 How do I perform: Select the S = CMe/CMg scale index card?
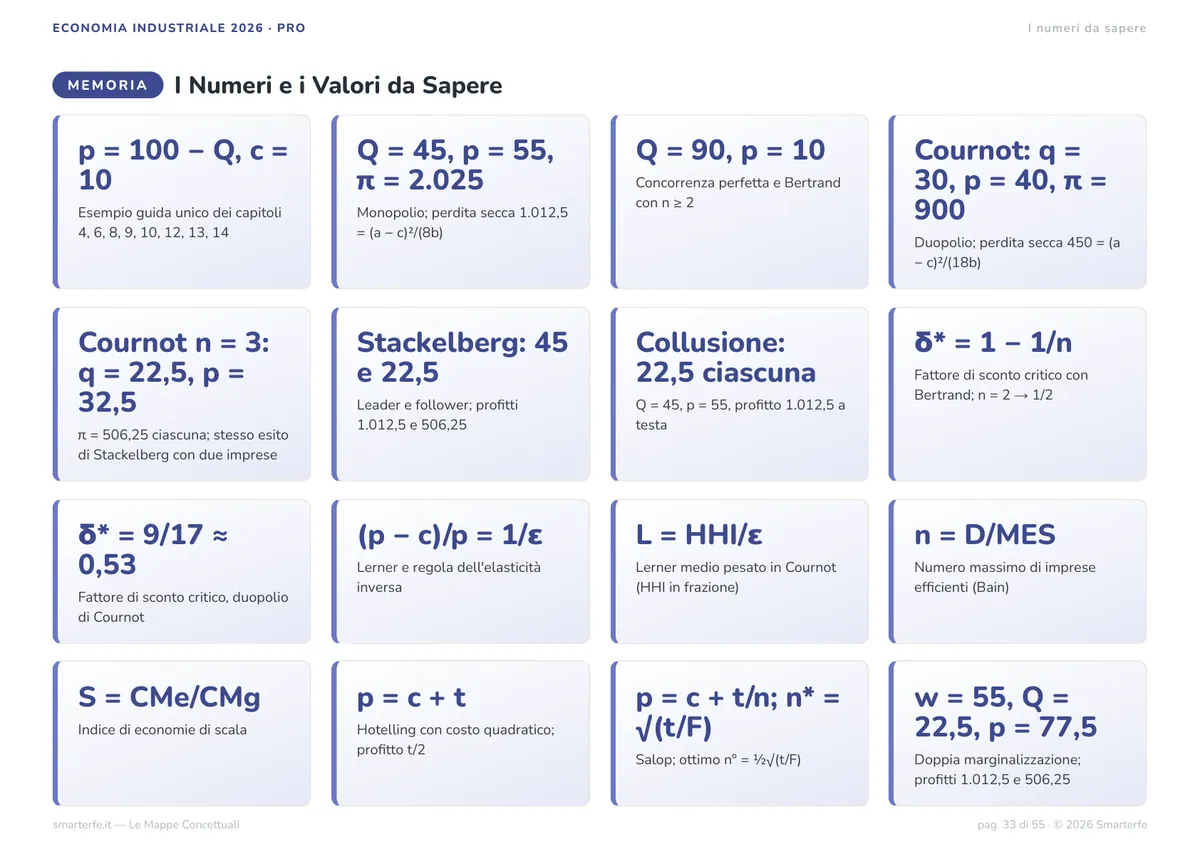click(x=182, y=733)
